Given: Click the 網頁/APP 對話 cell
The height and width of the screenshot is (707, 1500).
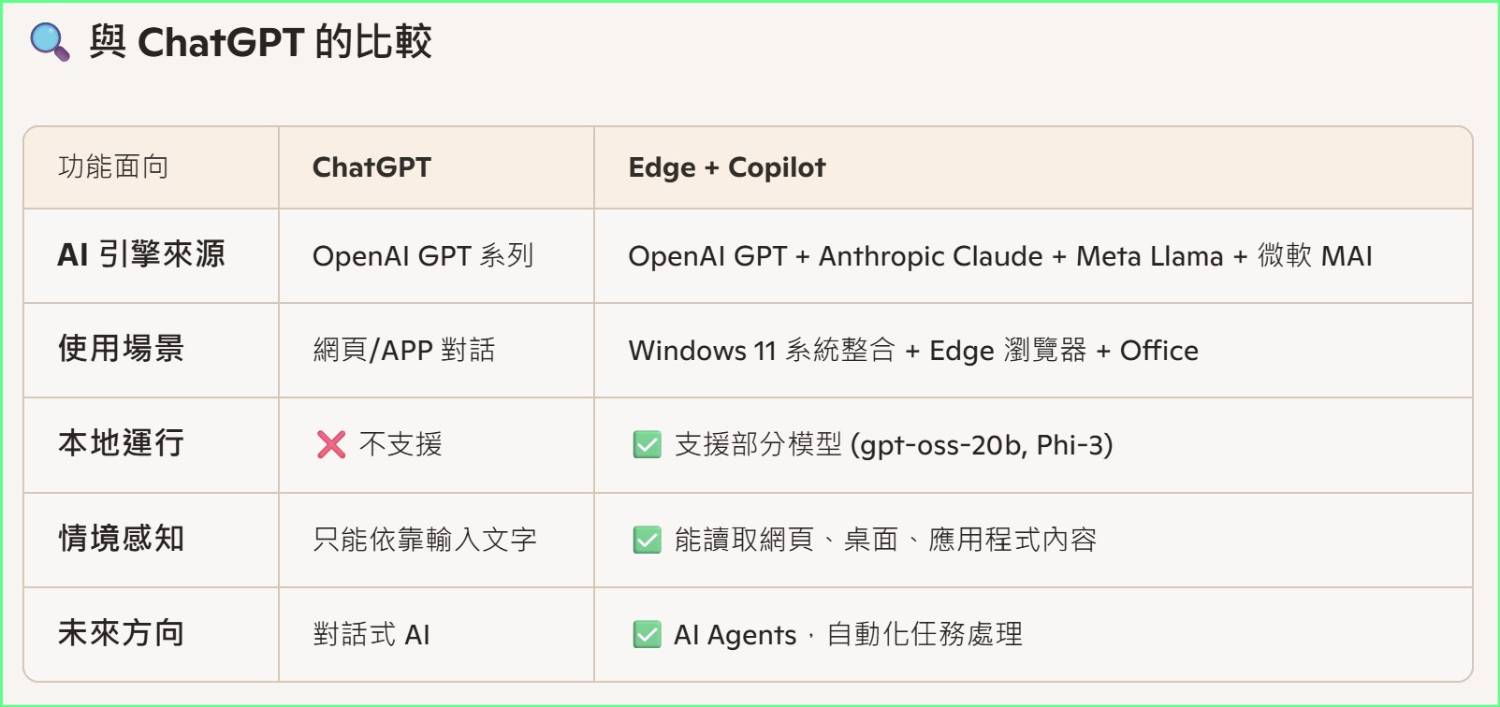Looking at the screenshot, I should coord(403,351).
